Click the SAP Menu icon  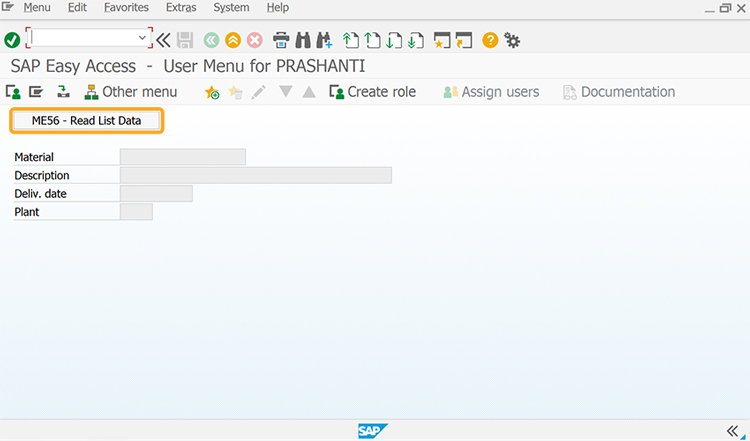pos(36,92)
